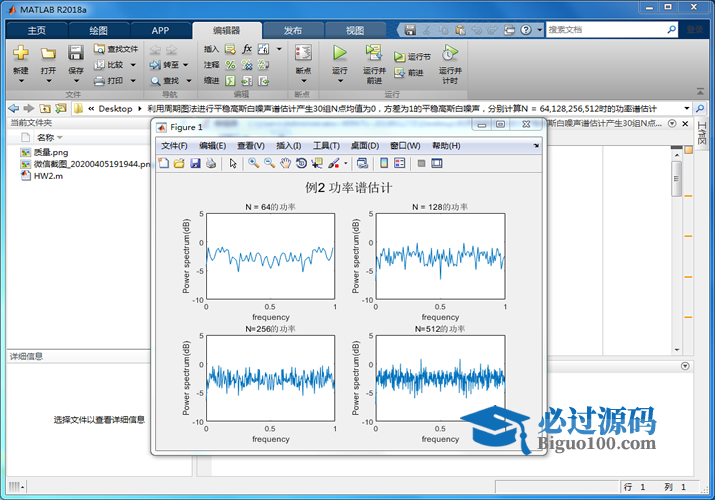Click Run and Advance (运行并前进) icon
Viewport: 715px width, 500px height.
click(x=374, y=53)
